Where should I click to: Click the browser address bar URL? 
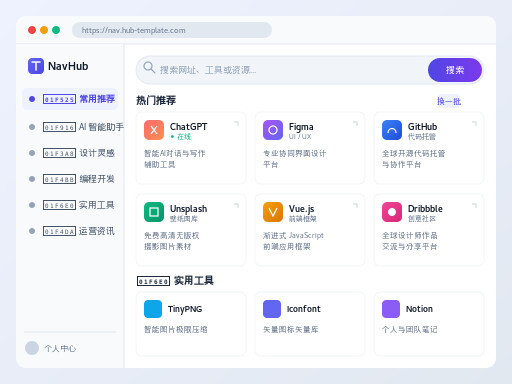pos(172,30)
